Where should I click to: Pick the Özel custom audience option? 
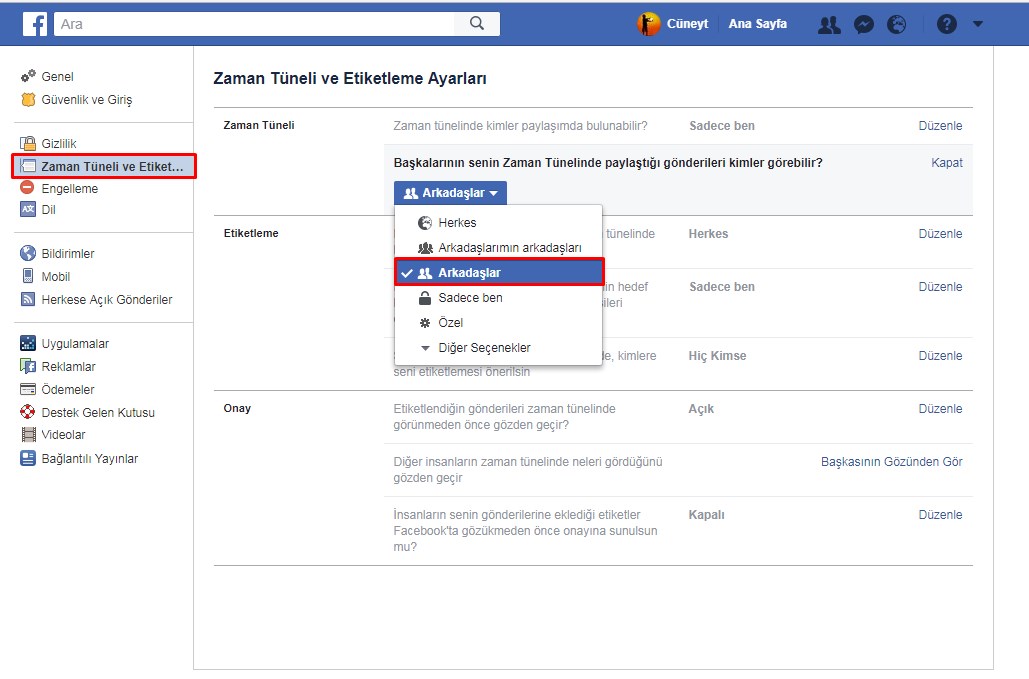coord(450,323)
